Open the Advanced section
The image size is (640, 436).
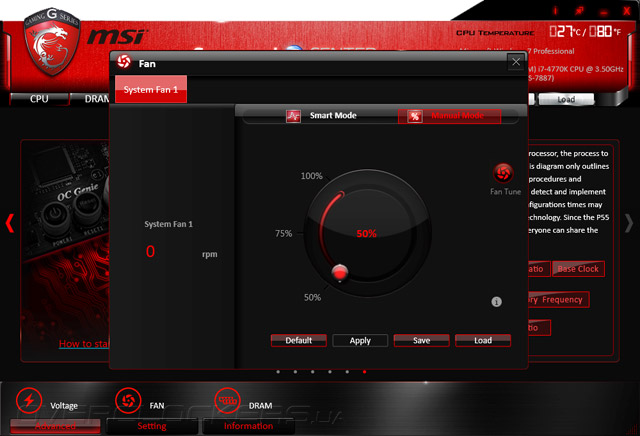55,426
